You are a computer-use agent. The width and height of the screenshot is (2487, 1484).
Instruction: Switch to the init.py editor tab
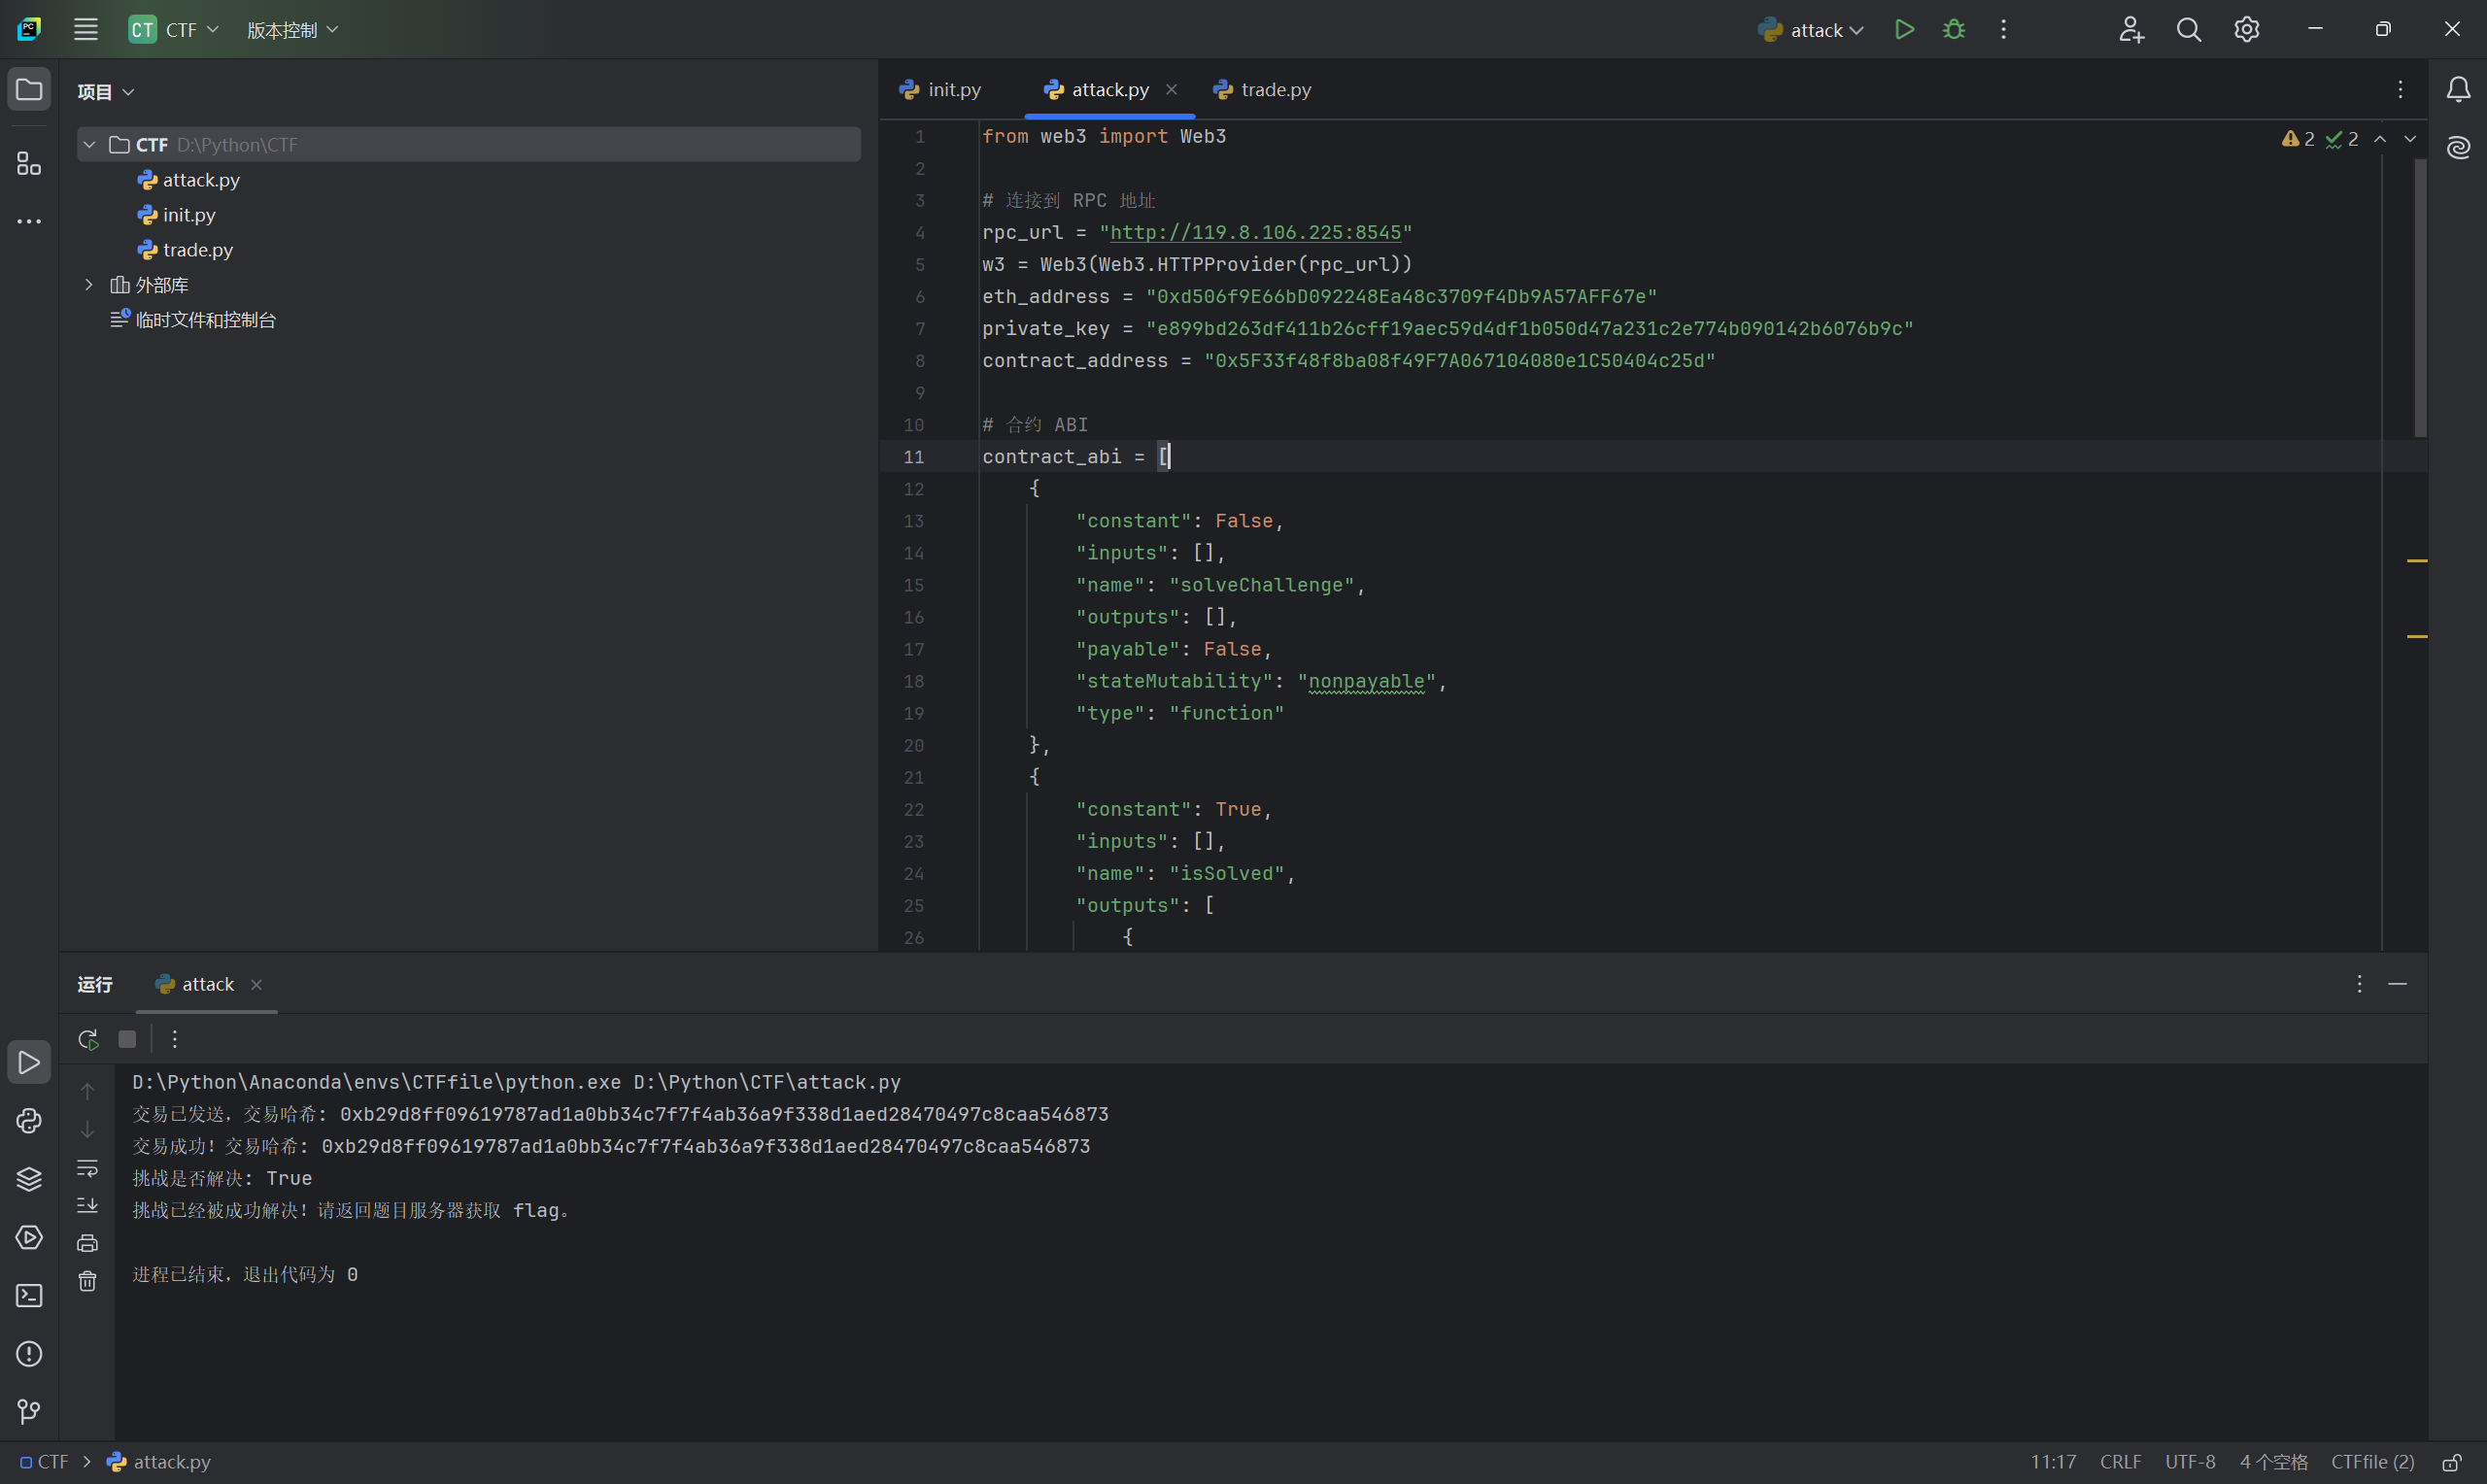pyautogui.click(x=953, y=90)
